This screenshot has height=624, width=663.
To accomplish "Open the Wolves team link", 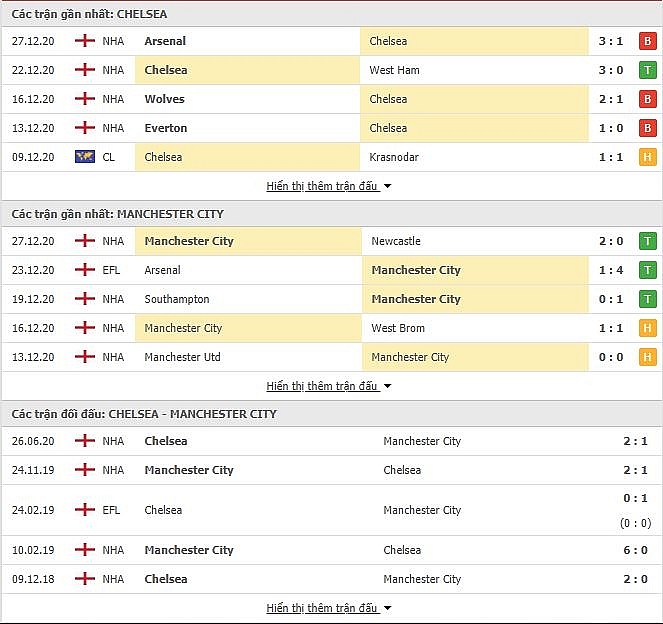I will point(164,99).
